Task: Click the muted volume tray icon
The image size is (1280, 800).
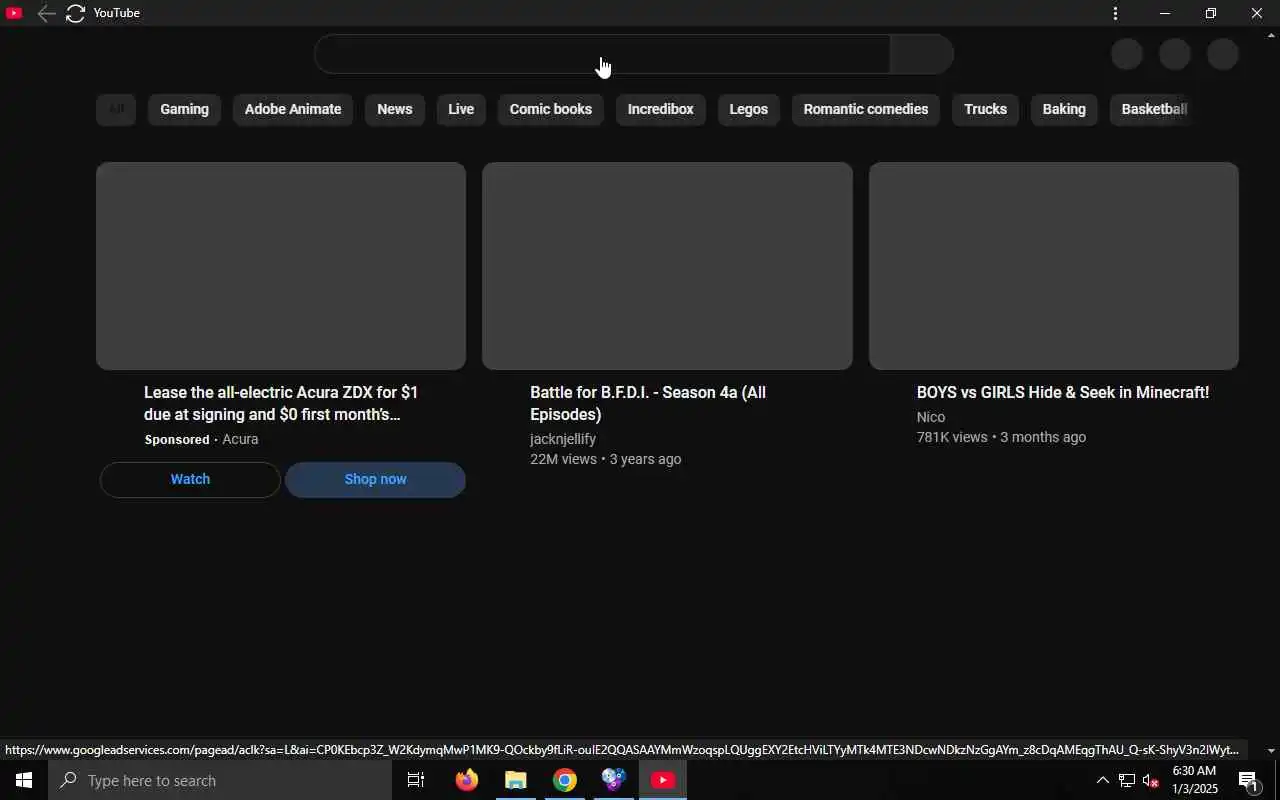Action: [x=1150, y=780]
